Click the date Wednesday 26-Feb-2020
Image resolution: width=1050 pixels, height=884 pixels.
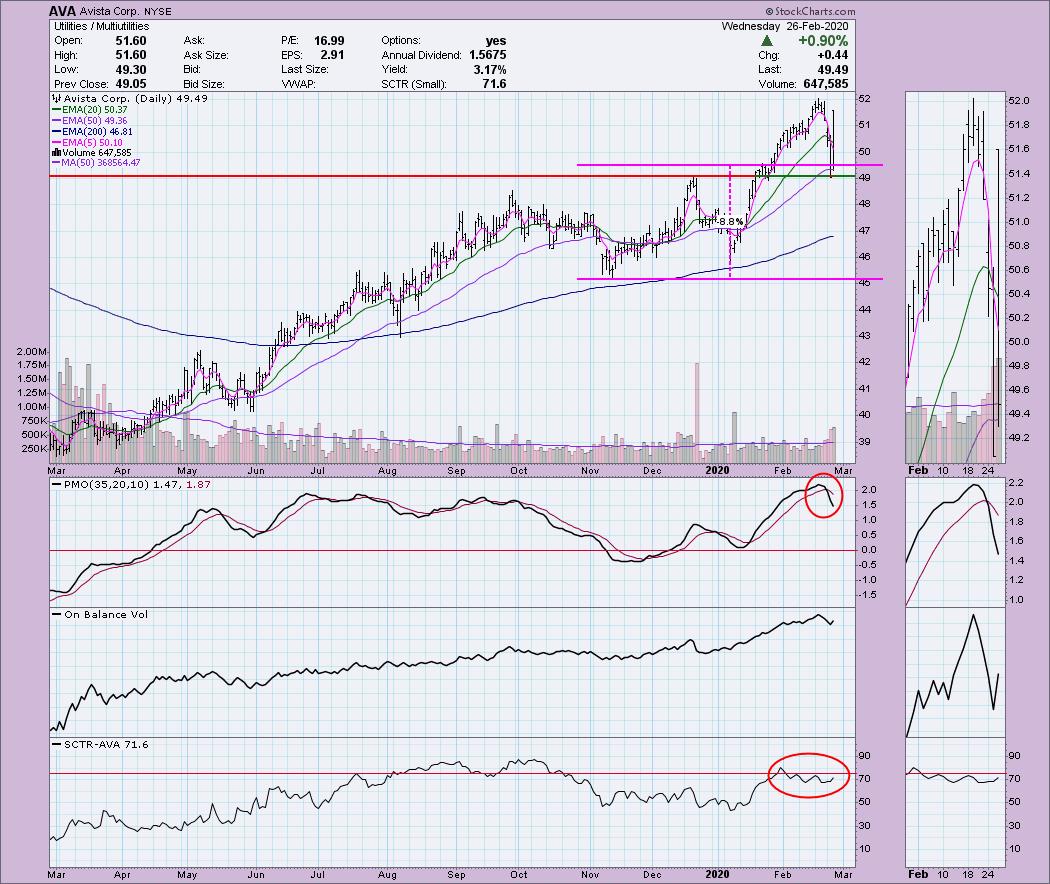pyautogui.click(x=785, y=26)
